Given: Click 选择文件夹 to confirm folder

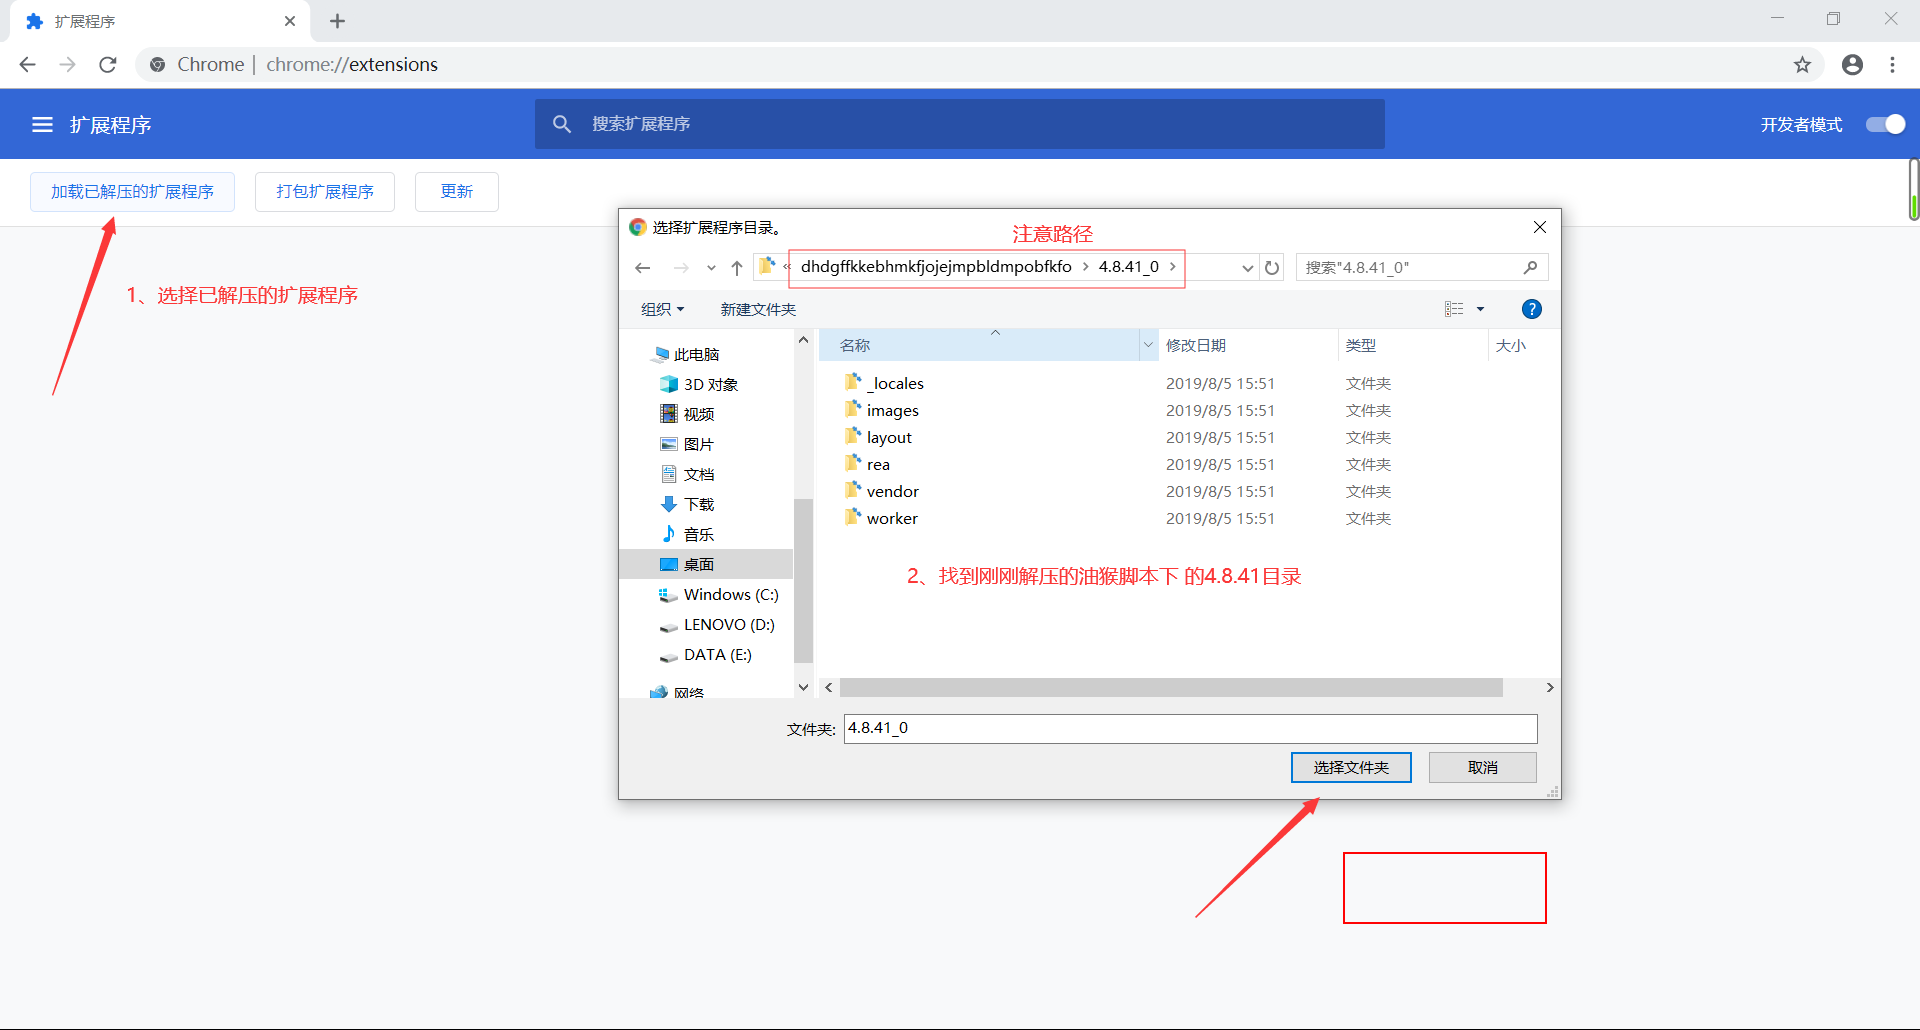Looking at the screenshot, I should point(1351,767).
